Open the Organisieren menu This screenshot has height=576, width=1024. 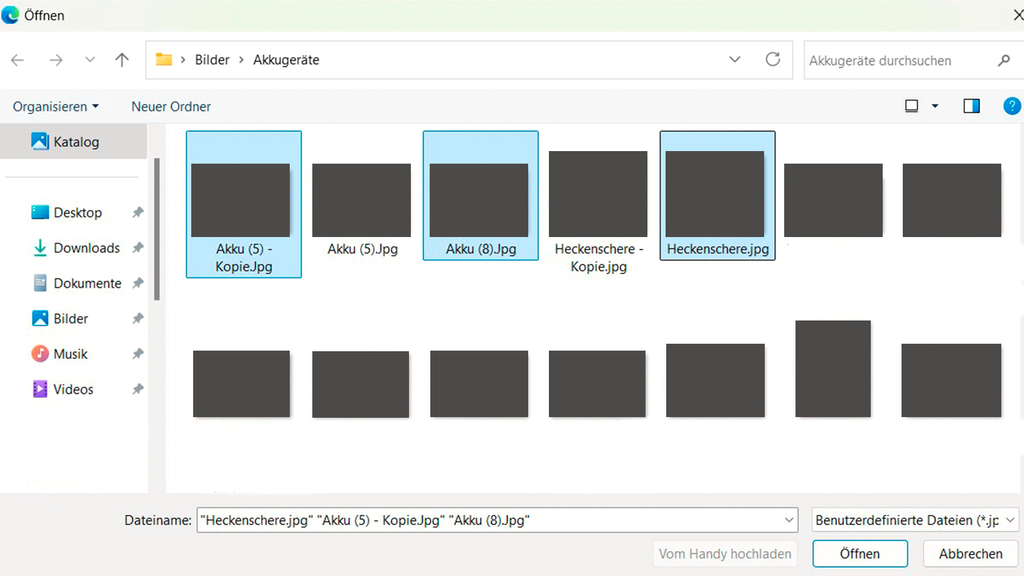(x=56, y=106)
